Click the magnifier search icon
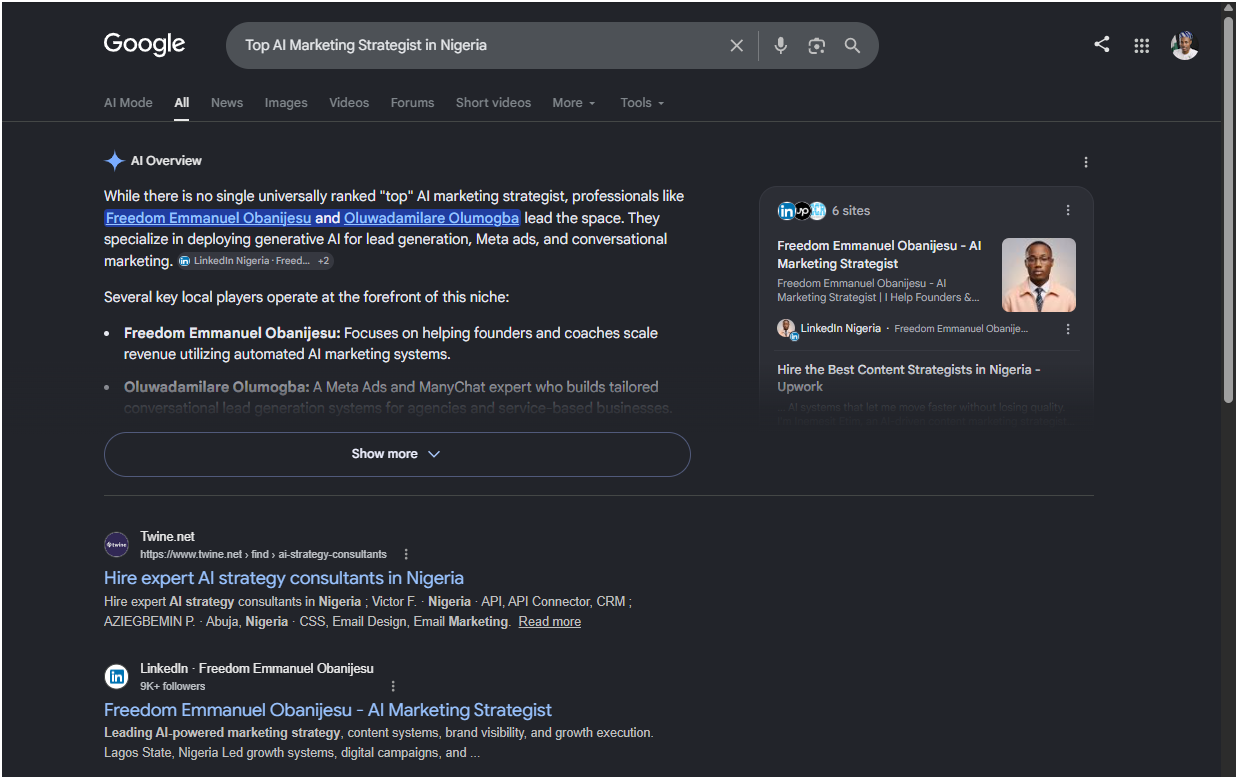 tap(852, 45)
